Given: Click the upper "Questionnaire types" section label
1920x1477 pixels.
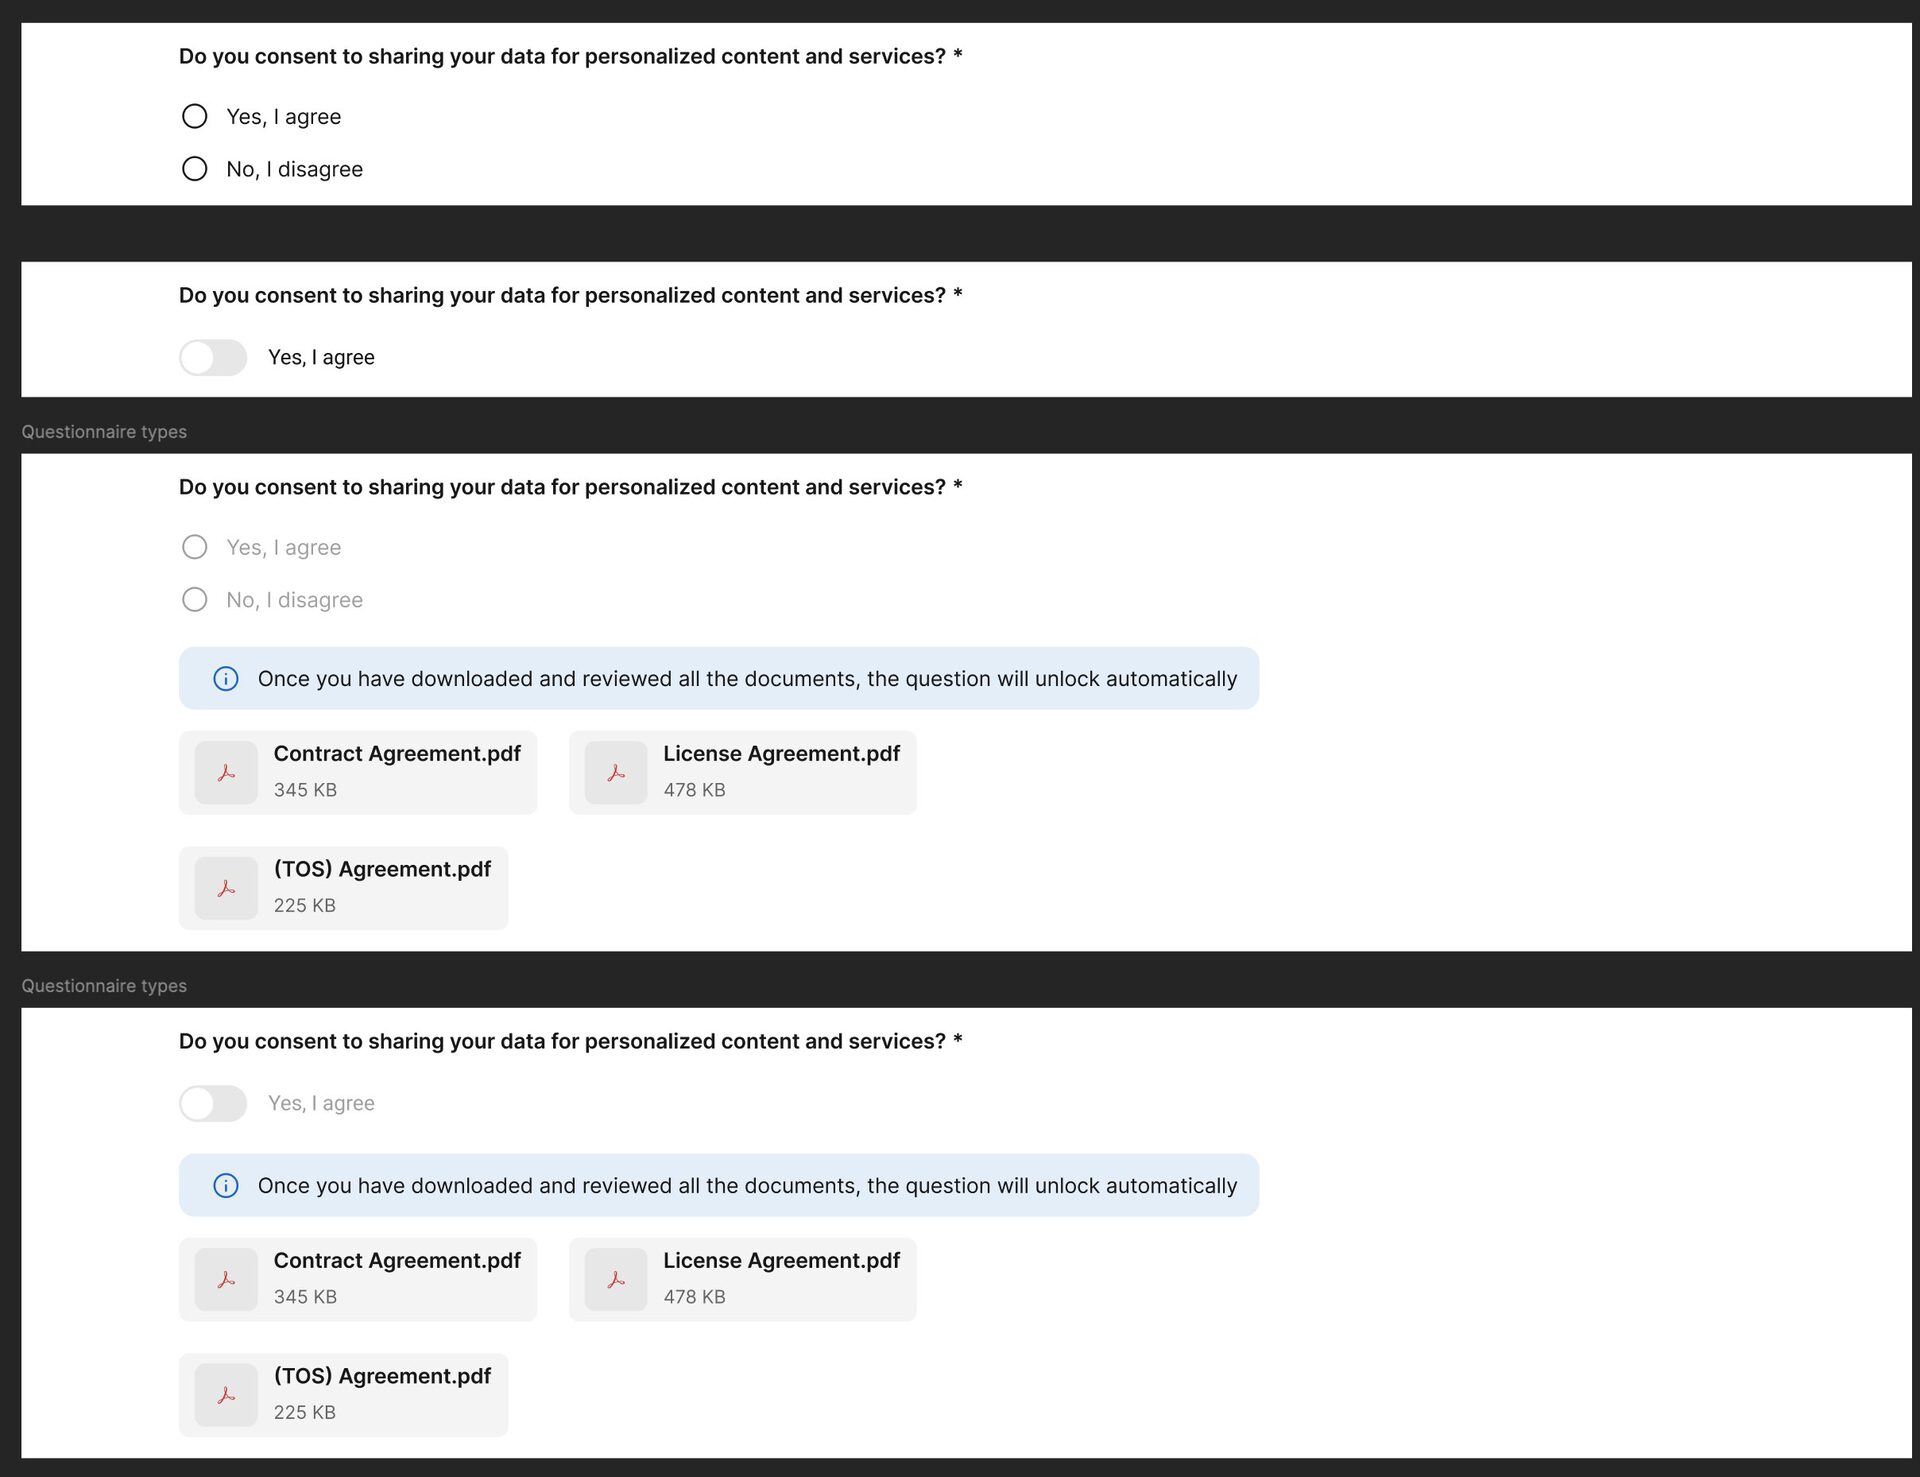Looking at the screenshot, I should pos(104,432).
